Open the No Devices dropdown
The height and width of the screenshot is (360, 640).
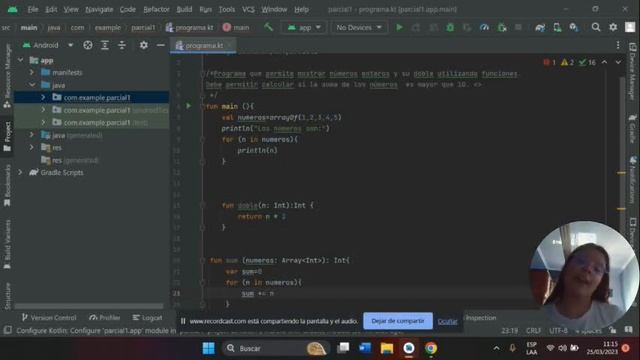coord(358,27)
